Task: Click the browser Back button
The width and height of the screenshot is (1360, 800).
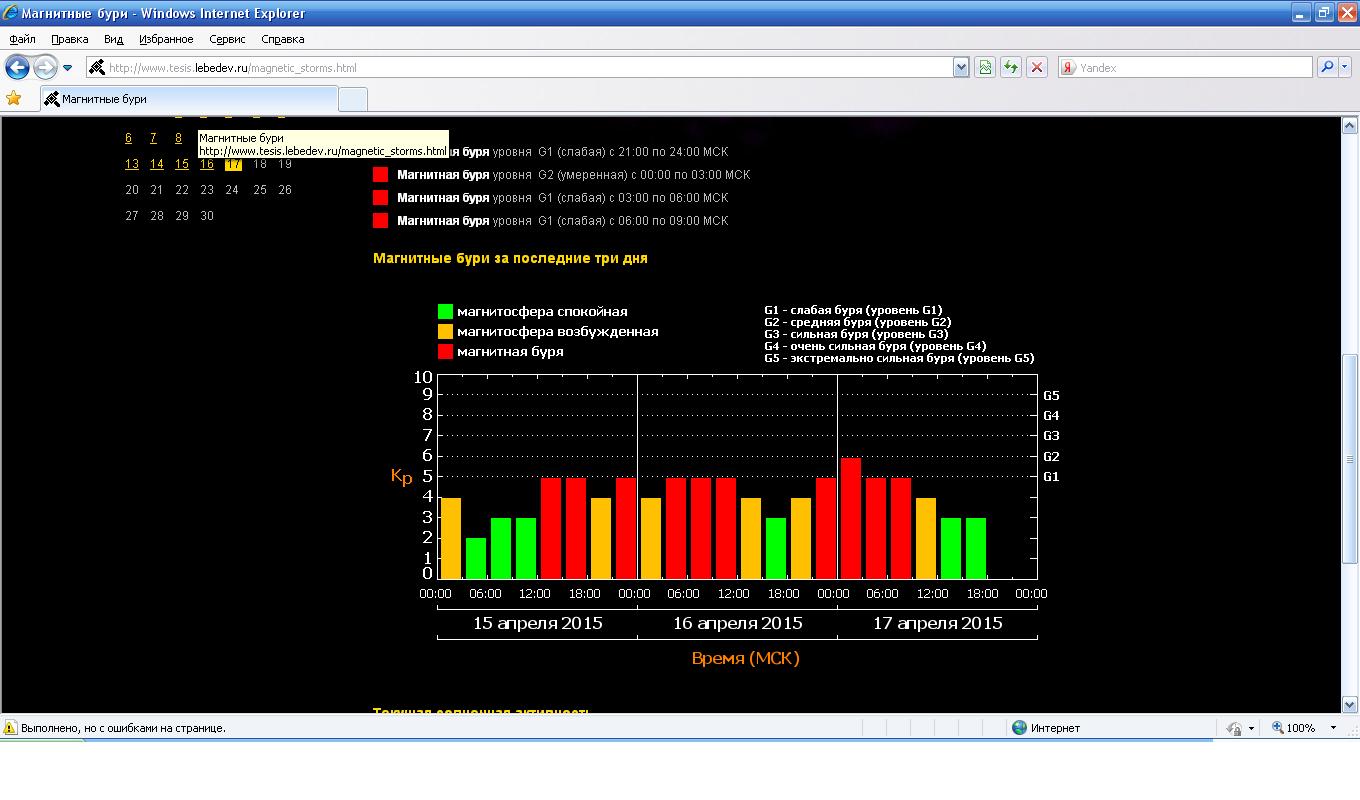Action: point(17,68)
